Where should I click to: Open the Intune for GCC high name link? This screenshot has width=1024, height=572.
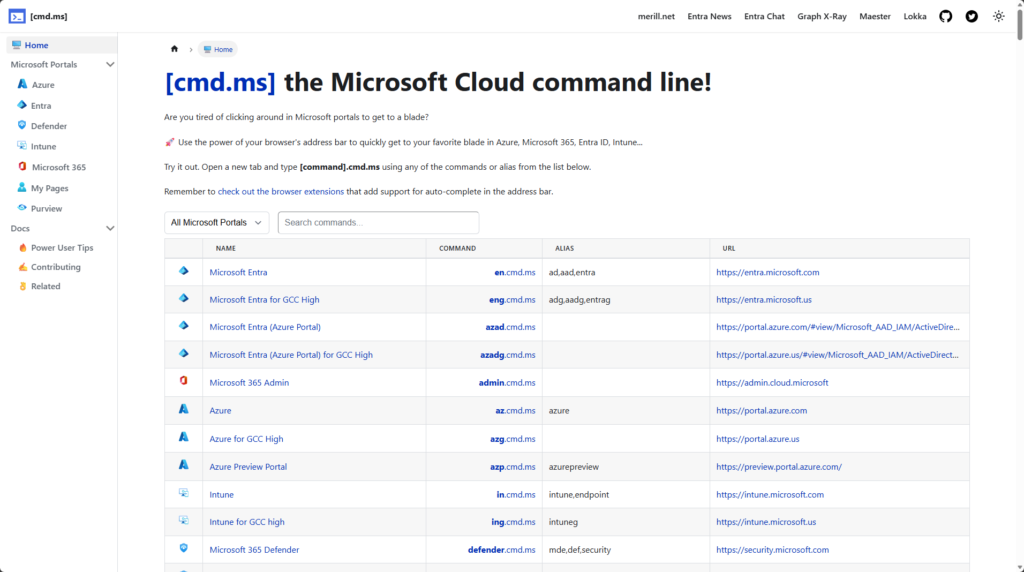(x=247, y=522)
